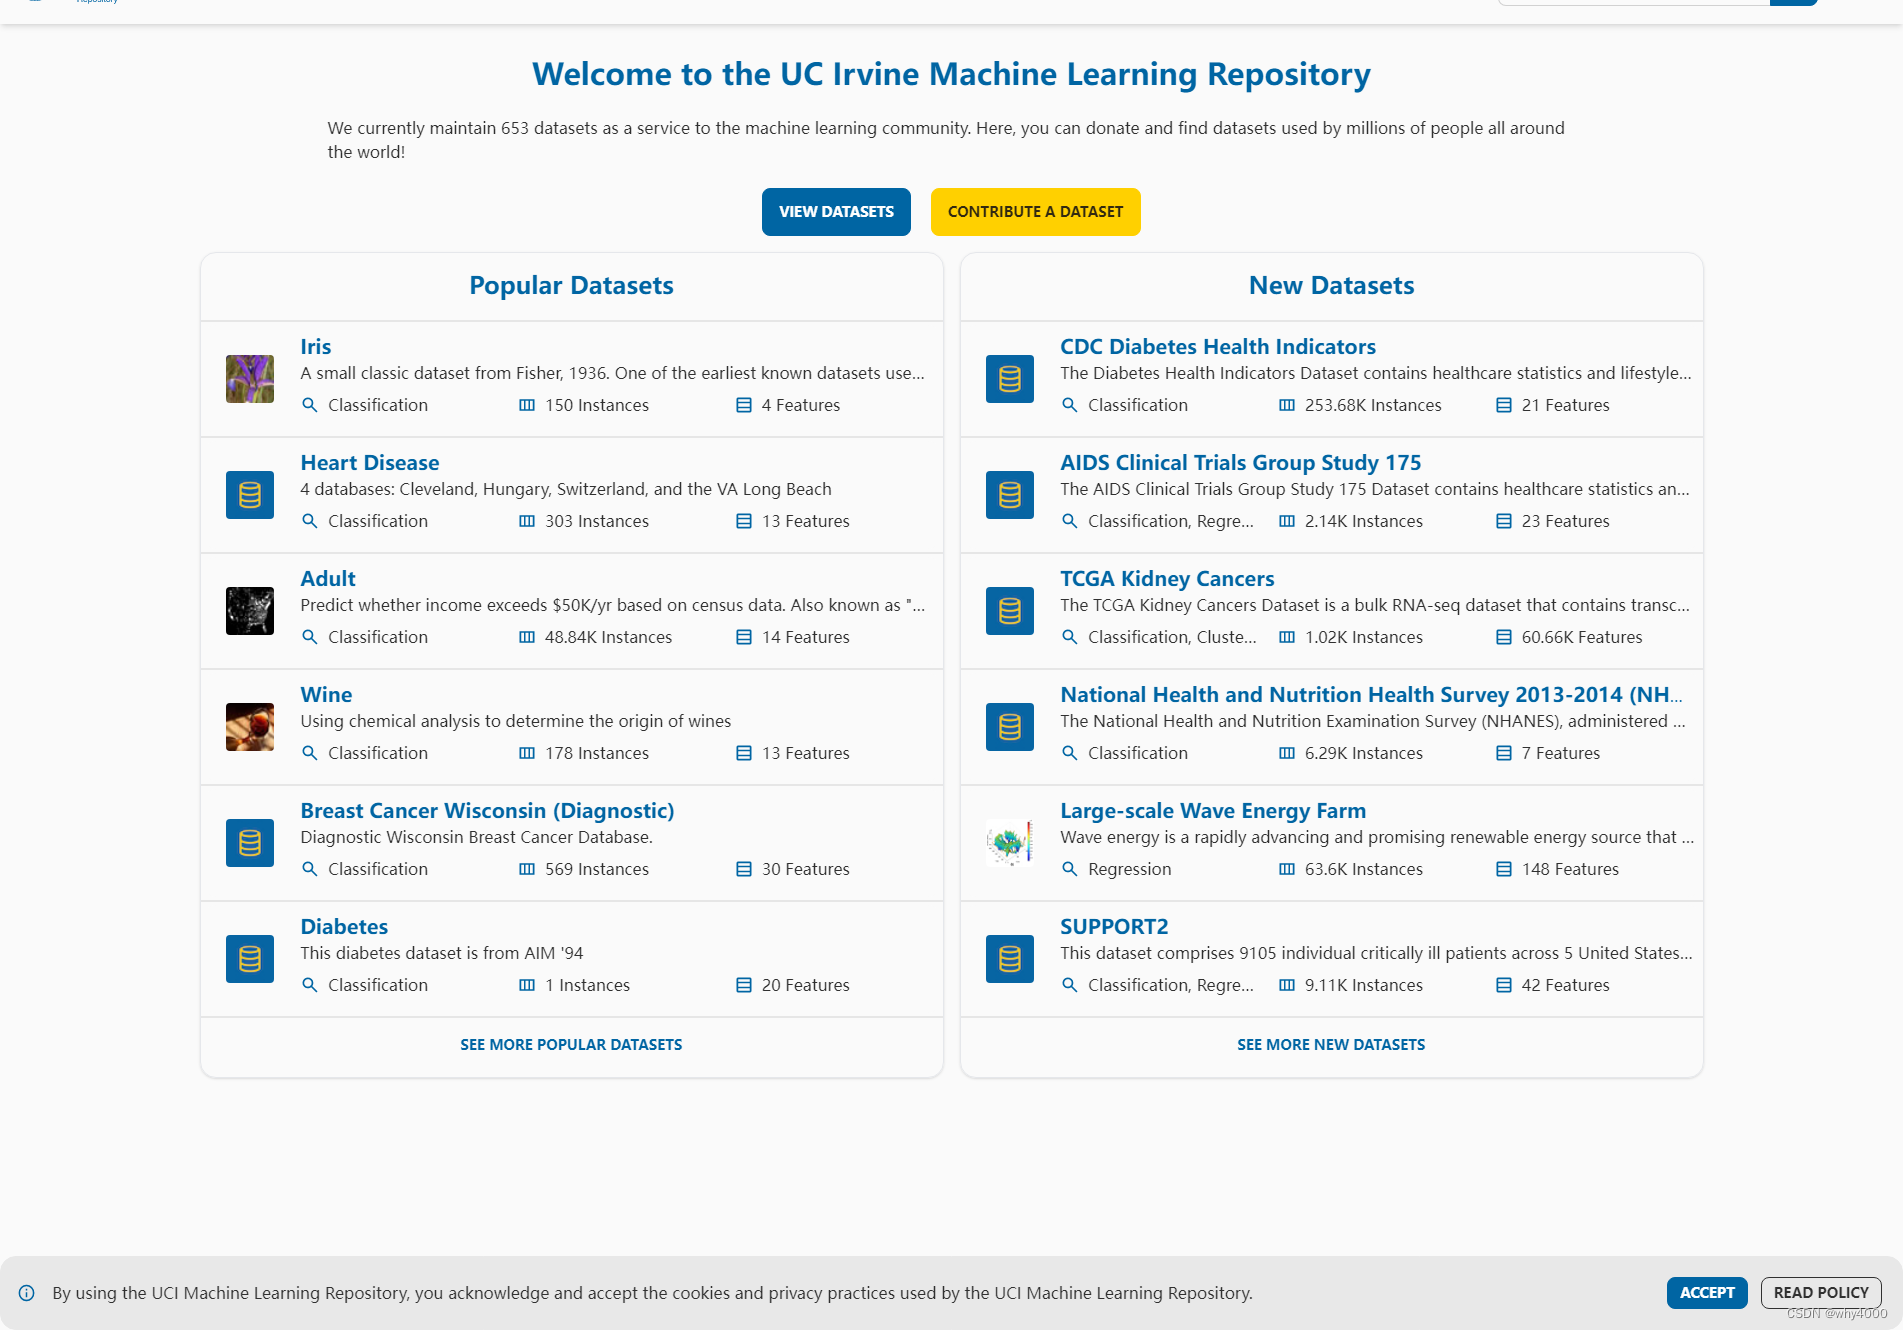Open the Heart Disease dataset link
The height and width of the screenshot is (1330, 1903).
click(x=370, y=463)
